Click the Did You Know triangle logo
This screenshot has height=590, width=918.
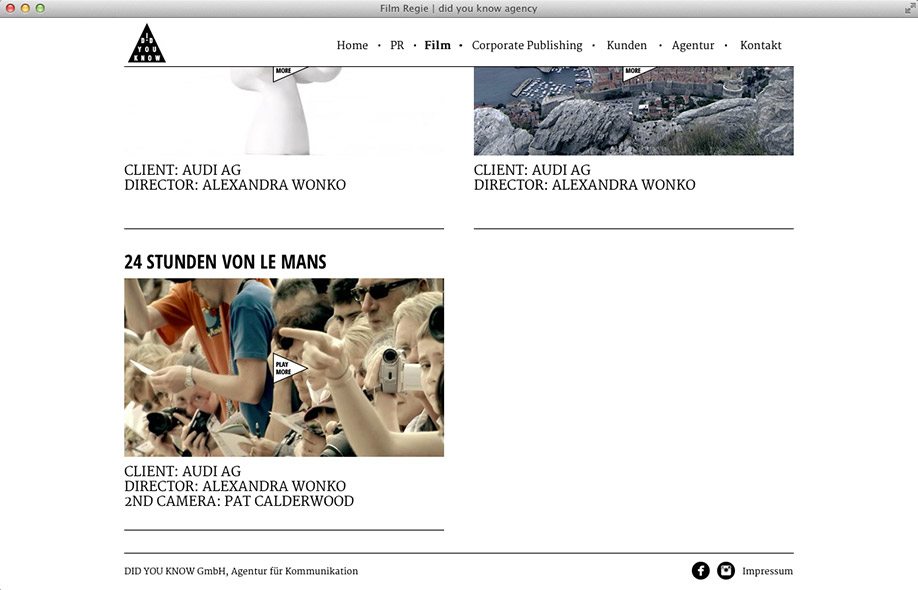pyautogui.click(x=147, y=44)
